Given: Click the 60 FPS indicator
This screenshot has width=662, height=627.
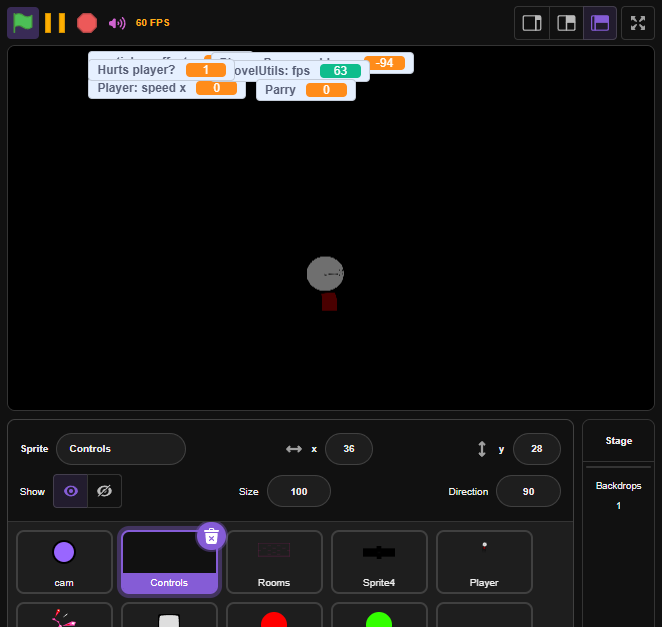Looking at the screenshot, I should pos(152,23).
